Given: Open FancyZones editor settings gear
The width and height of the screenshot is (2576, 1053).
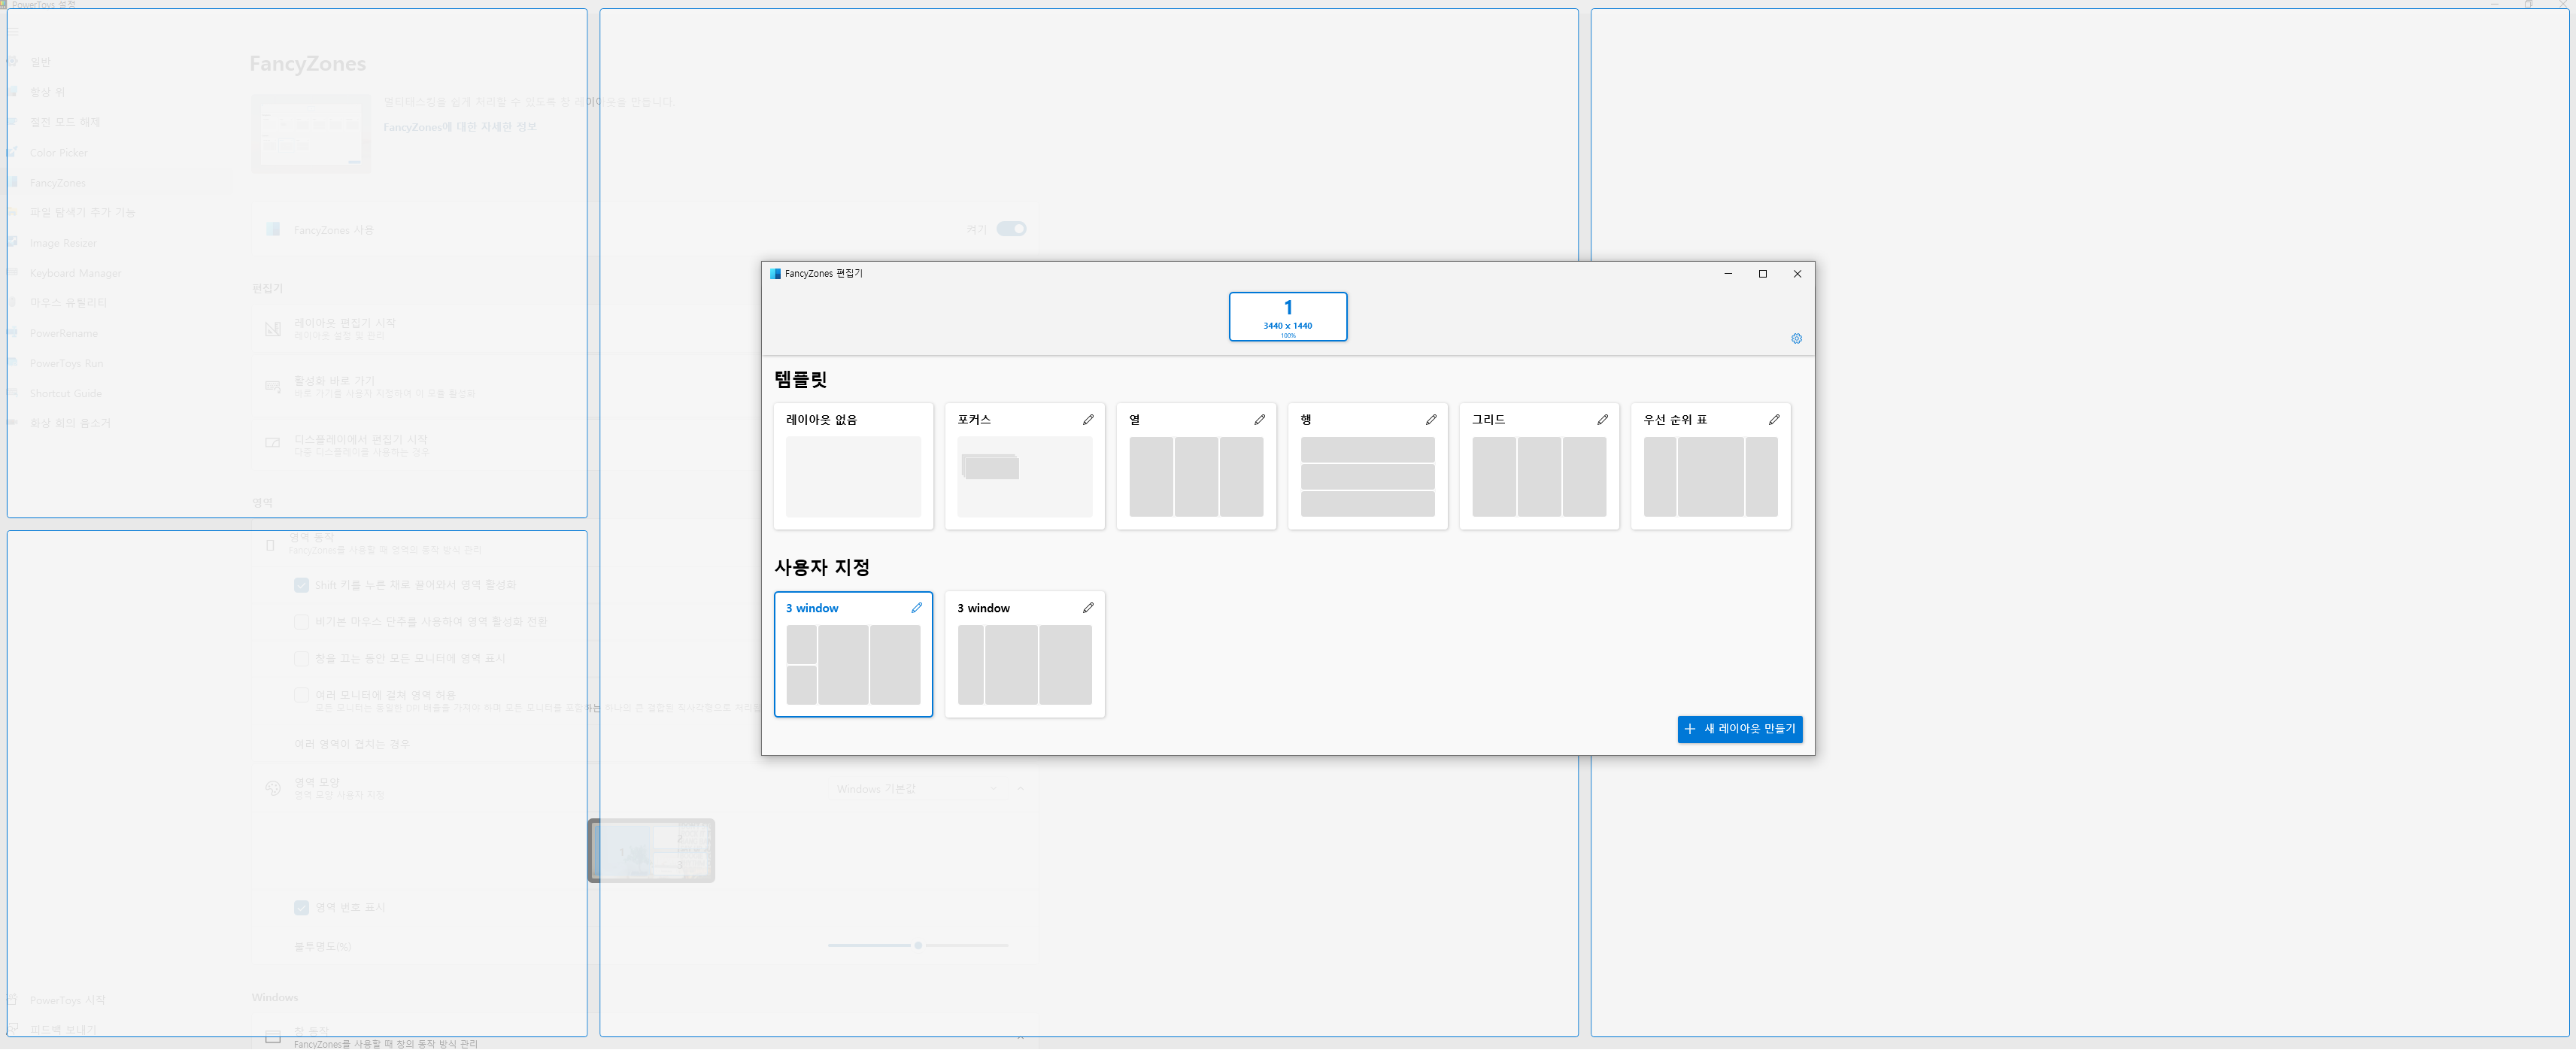Looking at the screenshot, I should pyautogui.click(x=1796, y=339).
